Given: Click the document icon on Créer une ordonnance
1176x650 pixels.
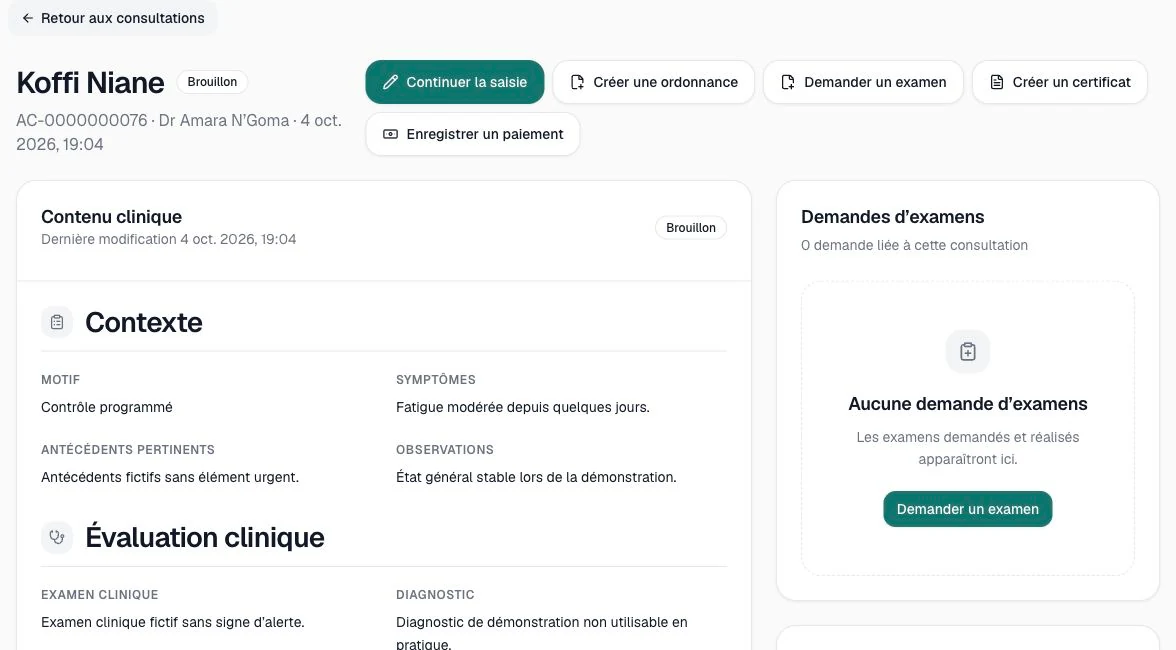Looking at the screenshot, I should 577,82.
